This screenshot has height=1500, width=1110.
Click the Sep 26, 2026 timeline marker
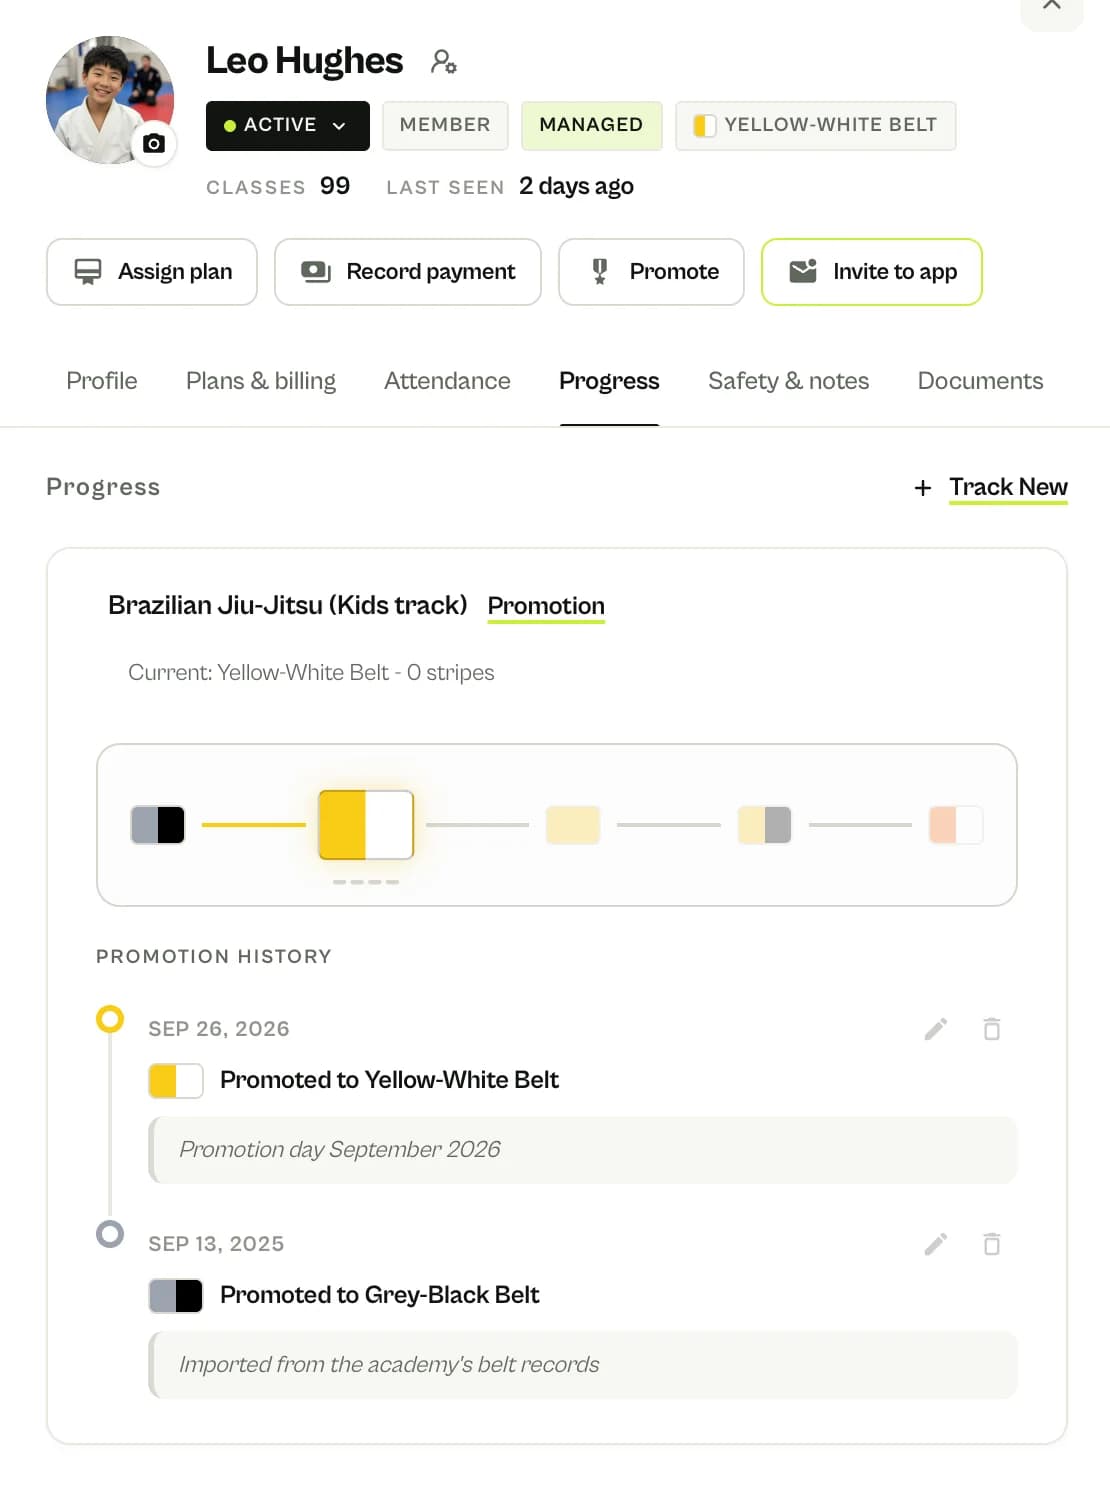(x=110, y=1019)
